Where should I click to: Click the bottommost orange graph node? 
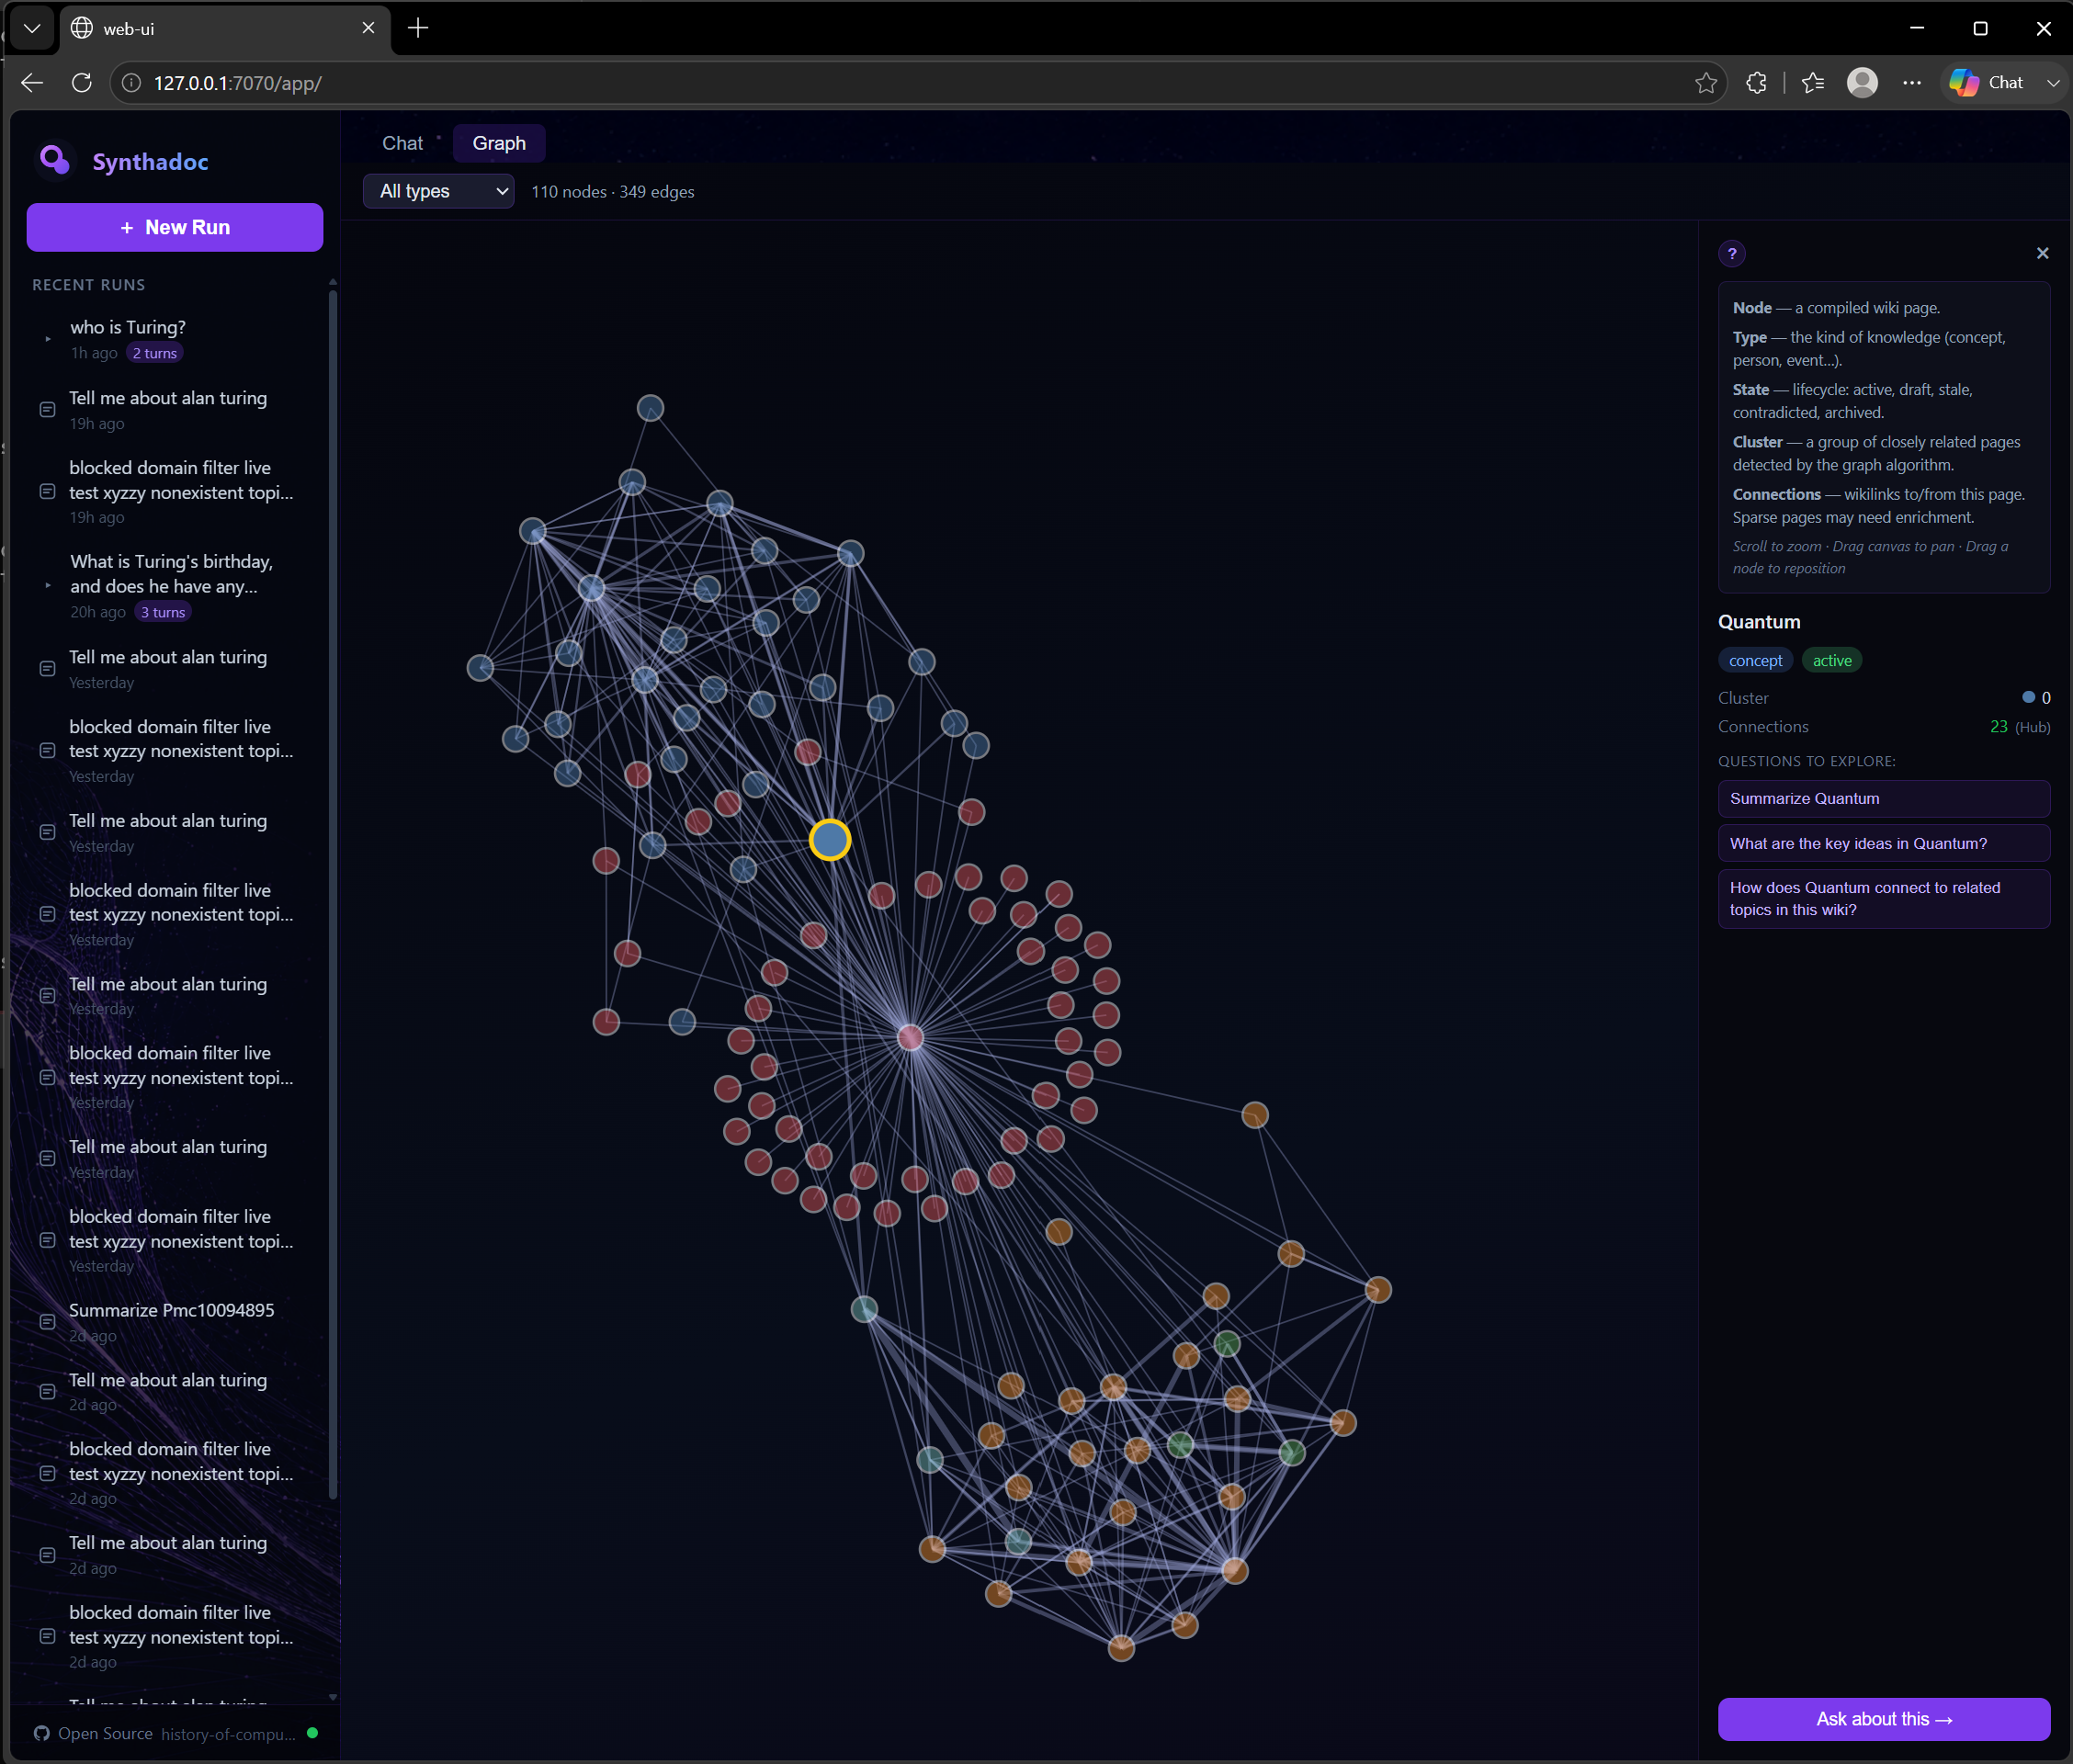click(1122, 1648)
